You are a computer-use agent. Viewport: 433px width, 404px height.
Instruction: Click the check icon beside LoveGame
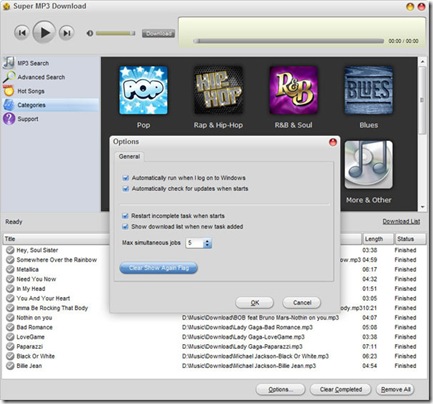click(x=10, y=337)
